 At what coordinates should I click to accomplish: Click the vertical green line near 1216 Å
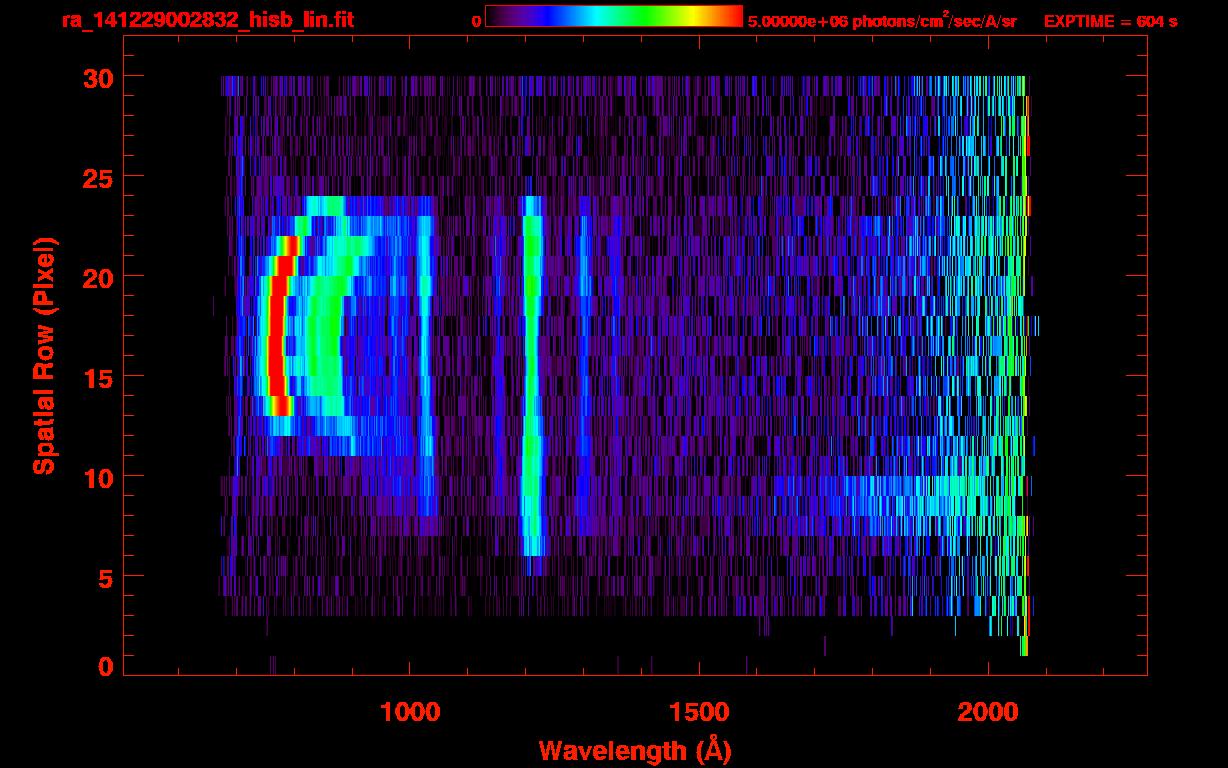(x=532, y=376)
